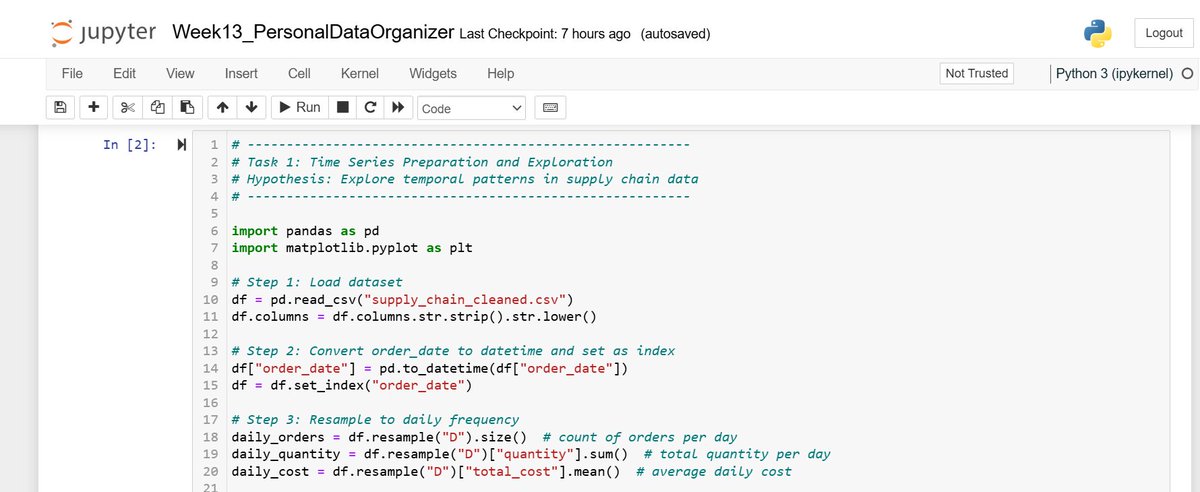Open the cell type Code dropdown

[472, 108]
